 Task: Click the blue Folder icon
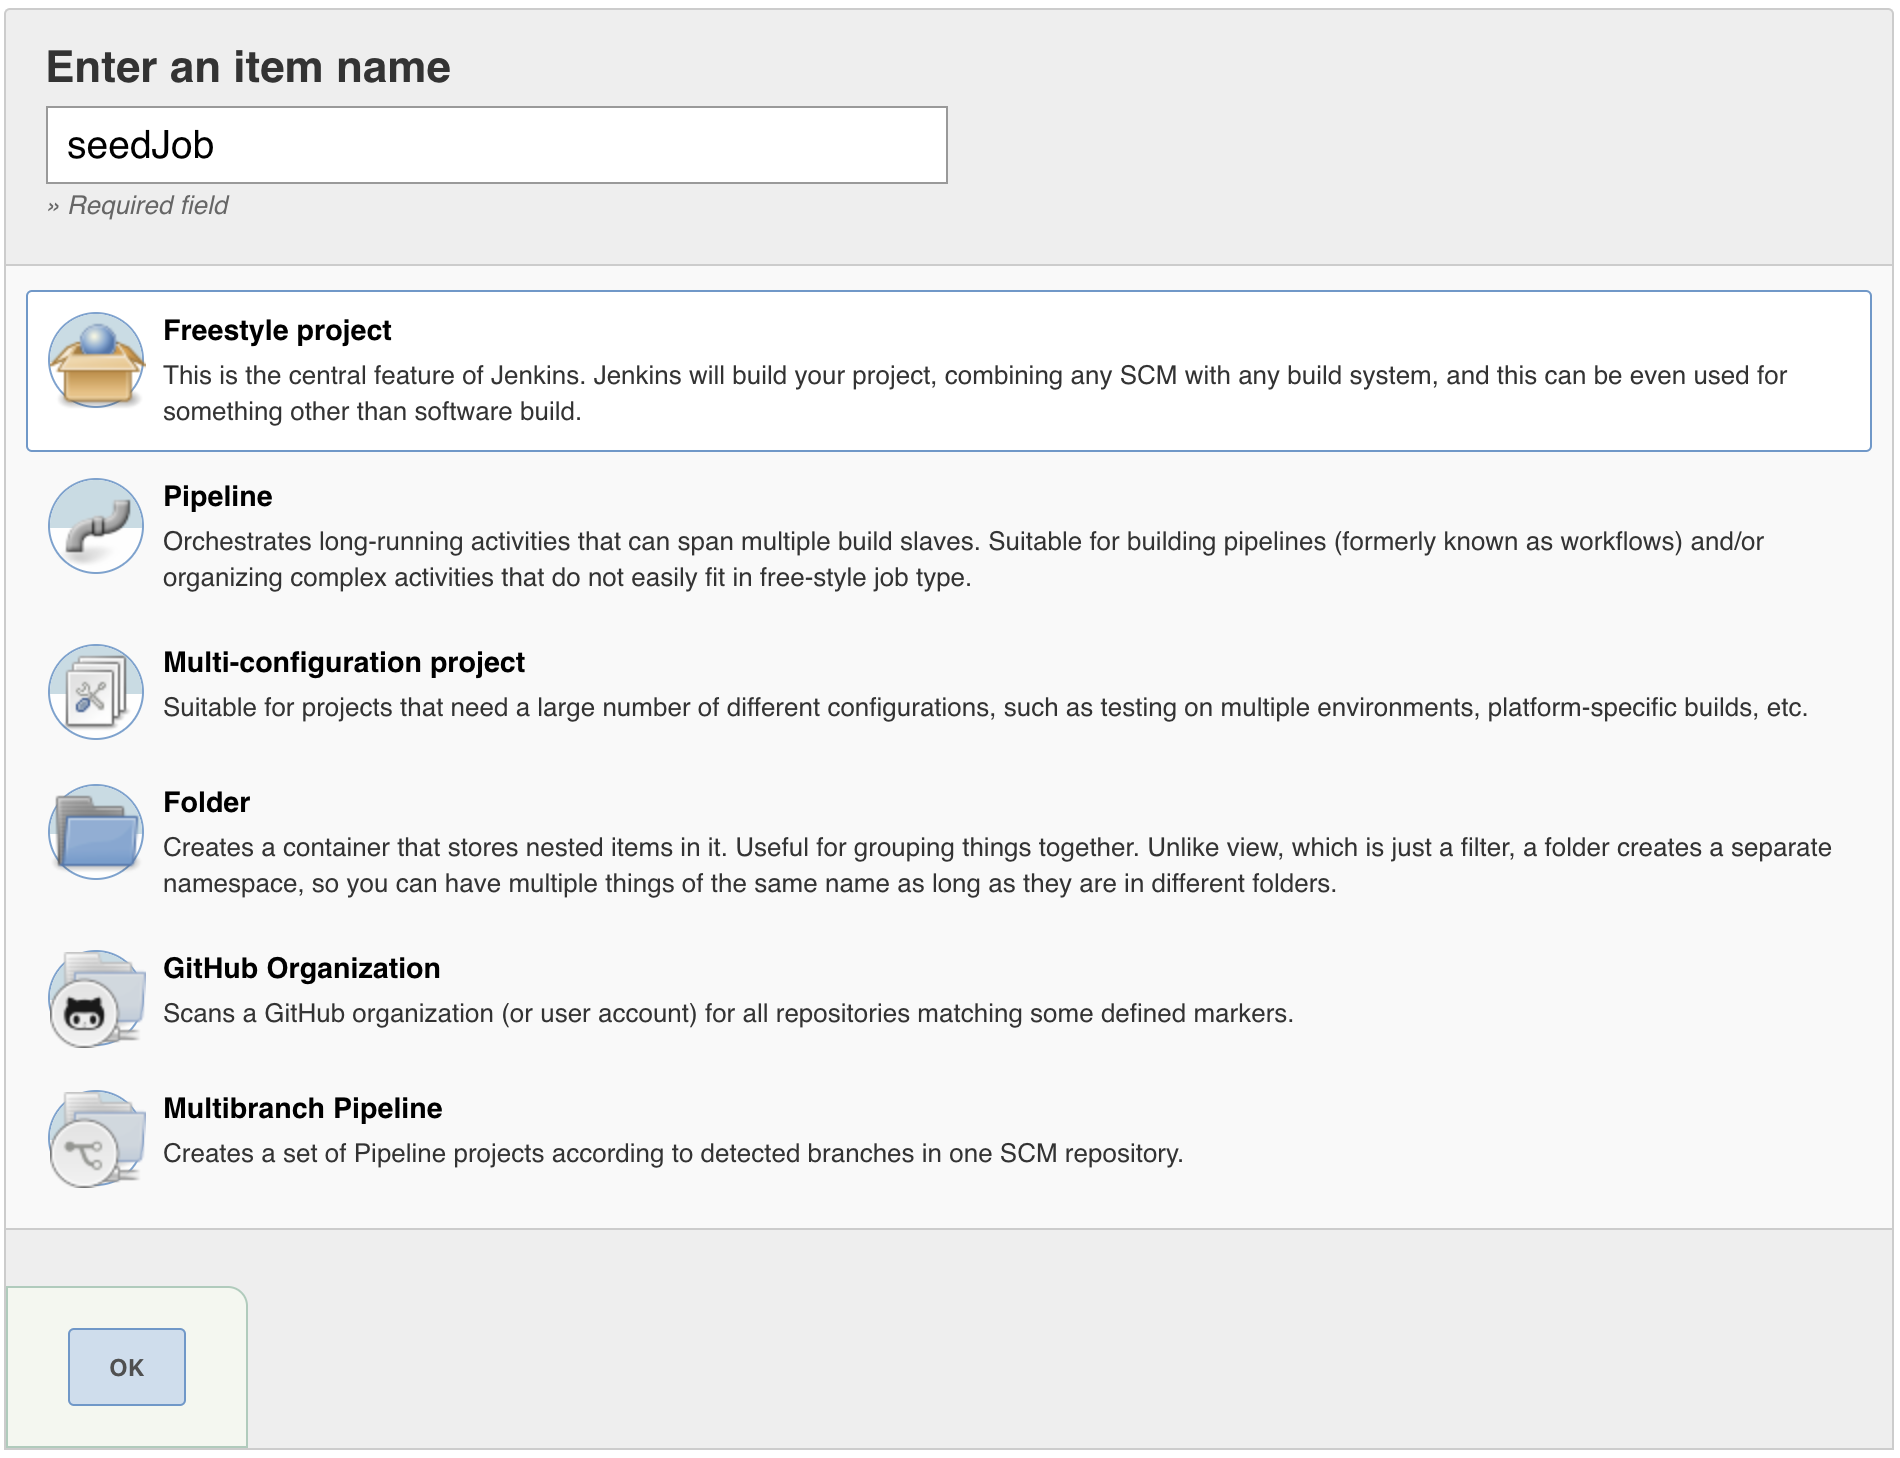(x=96, y=832)
